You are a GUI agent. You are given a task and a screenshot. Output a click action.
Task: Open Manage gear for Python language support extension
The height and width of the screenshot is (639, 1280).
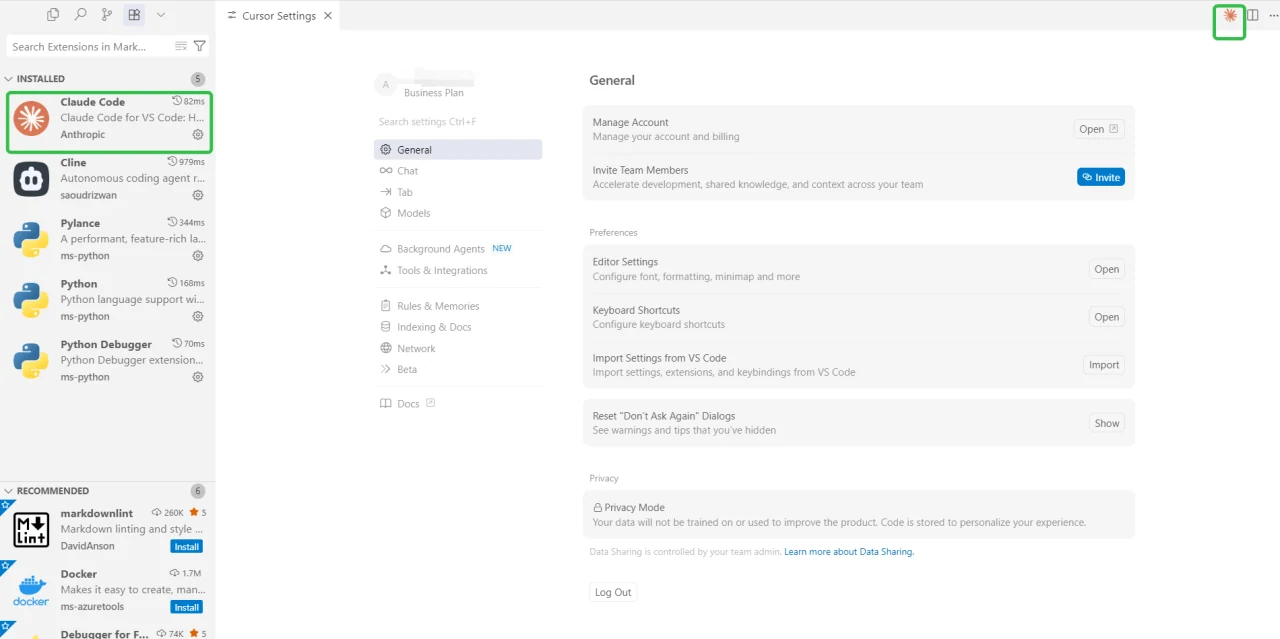tap(198, 316)
